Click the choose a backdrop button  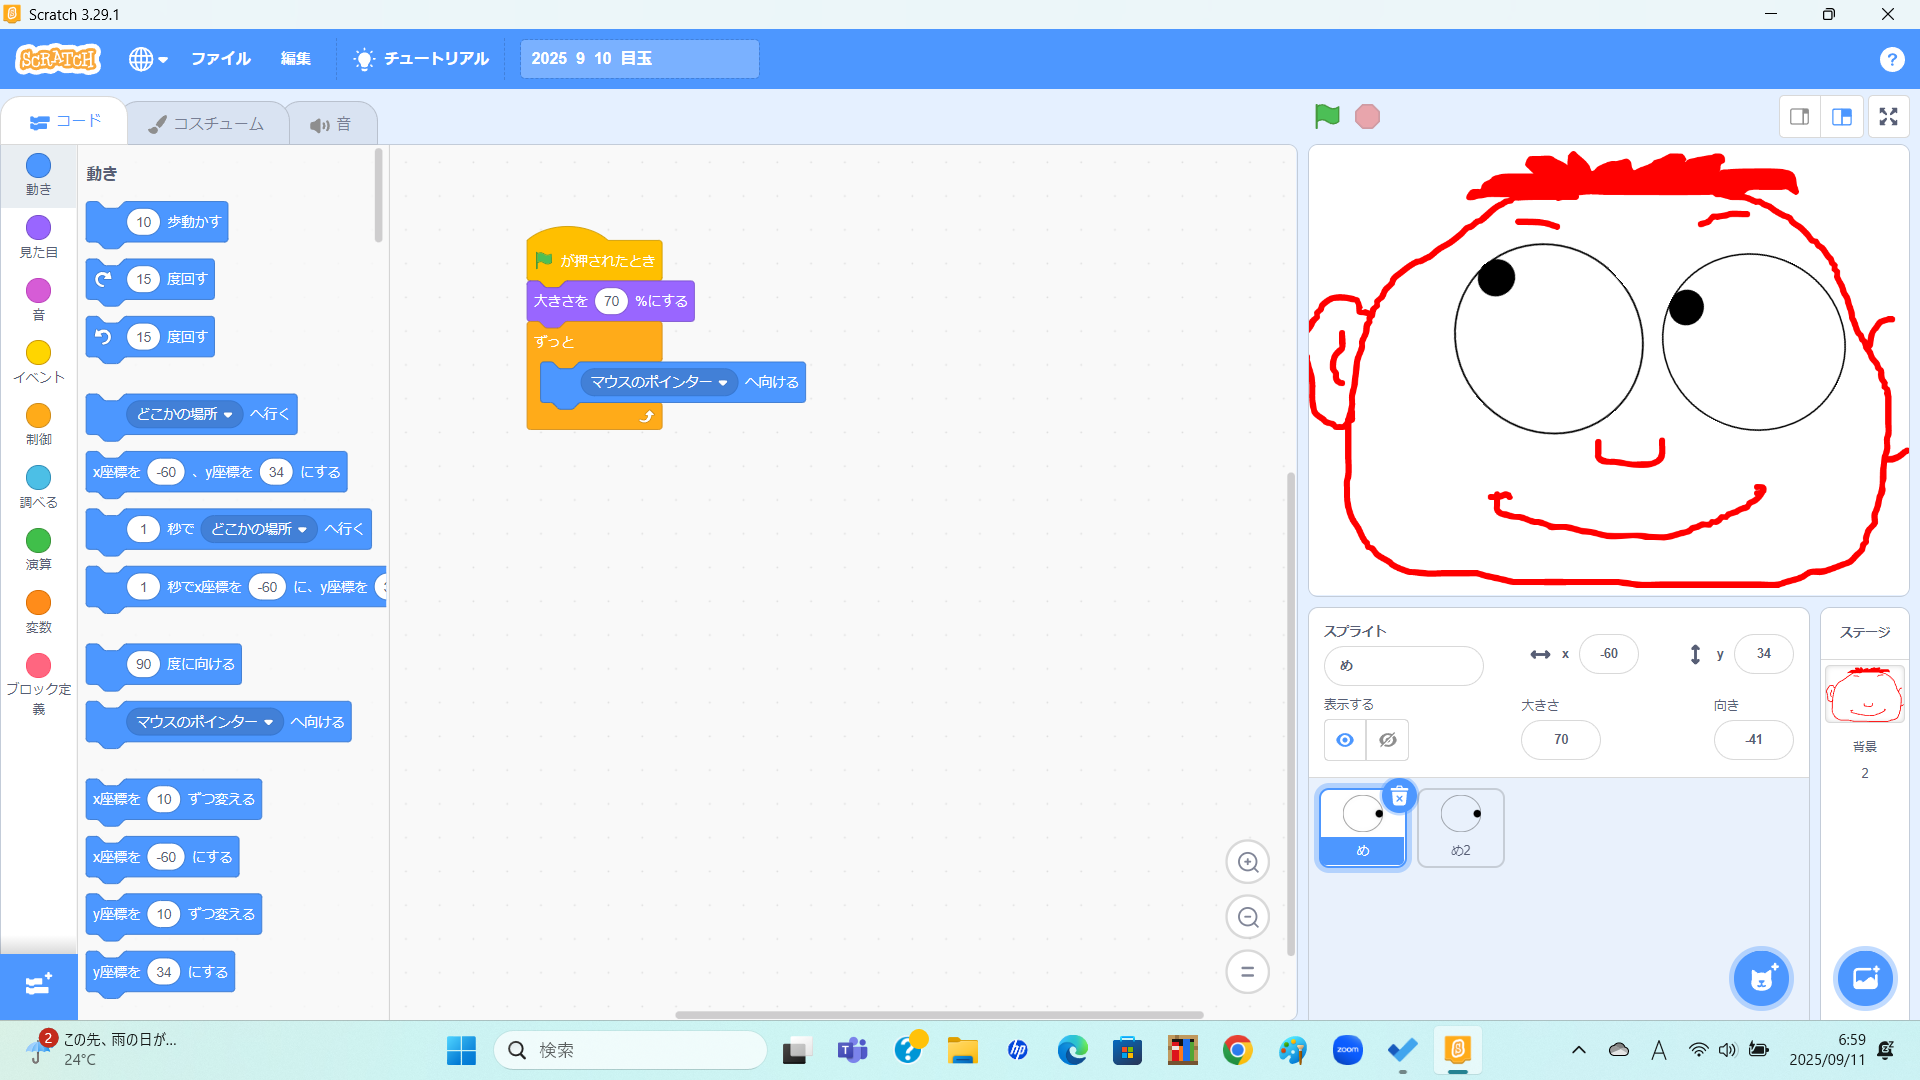[1865, 978]
